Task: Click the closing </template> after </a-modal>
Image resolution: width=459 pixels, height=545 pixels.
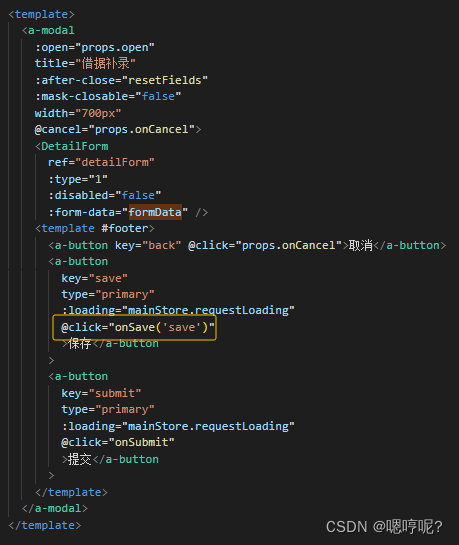Action: point(45,526)
